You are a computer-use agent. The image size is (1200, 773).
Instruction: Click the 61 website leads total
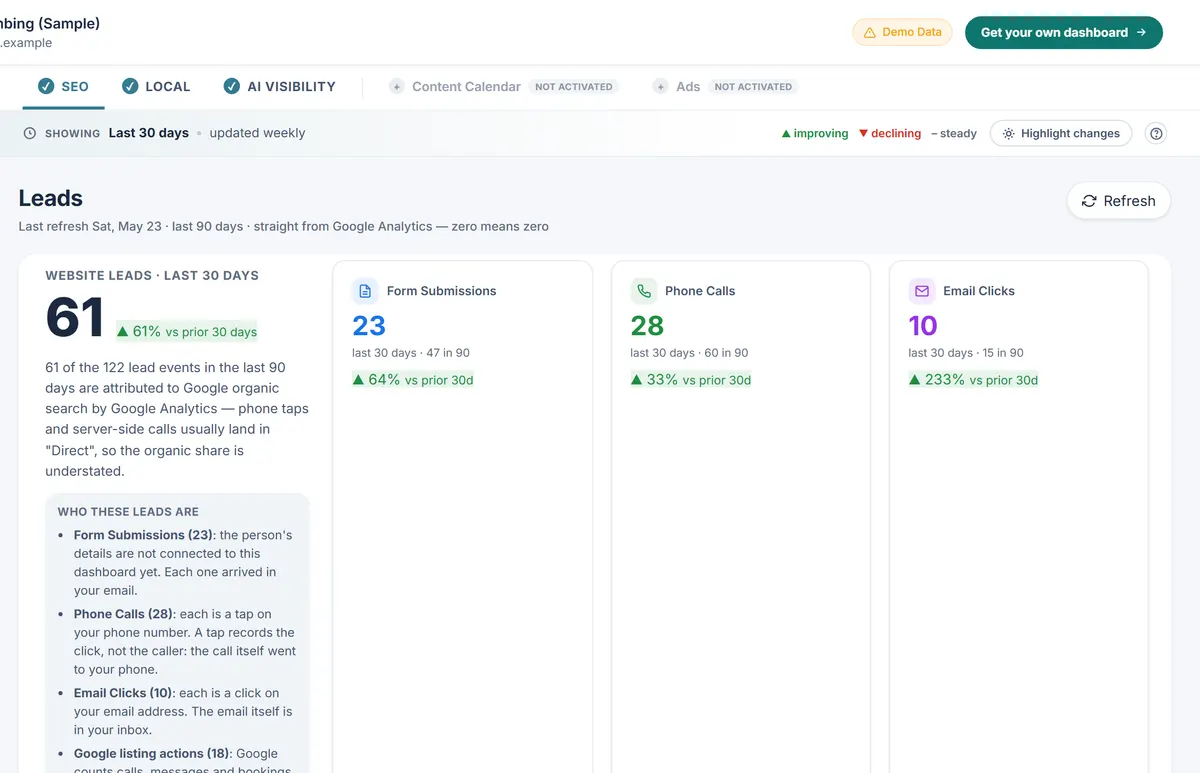[x=75, y=318]
